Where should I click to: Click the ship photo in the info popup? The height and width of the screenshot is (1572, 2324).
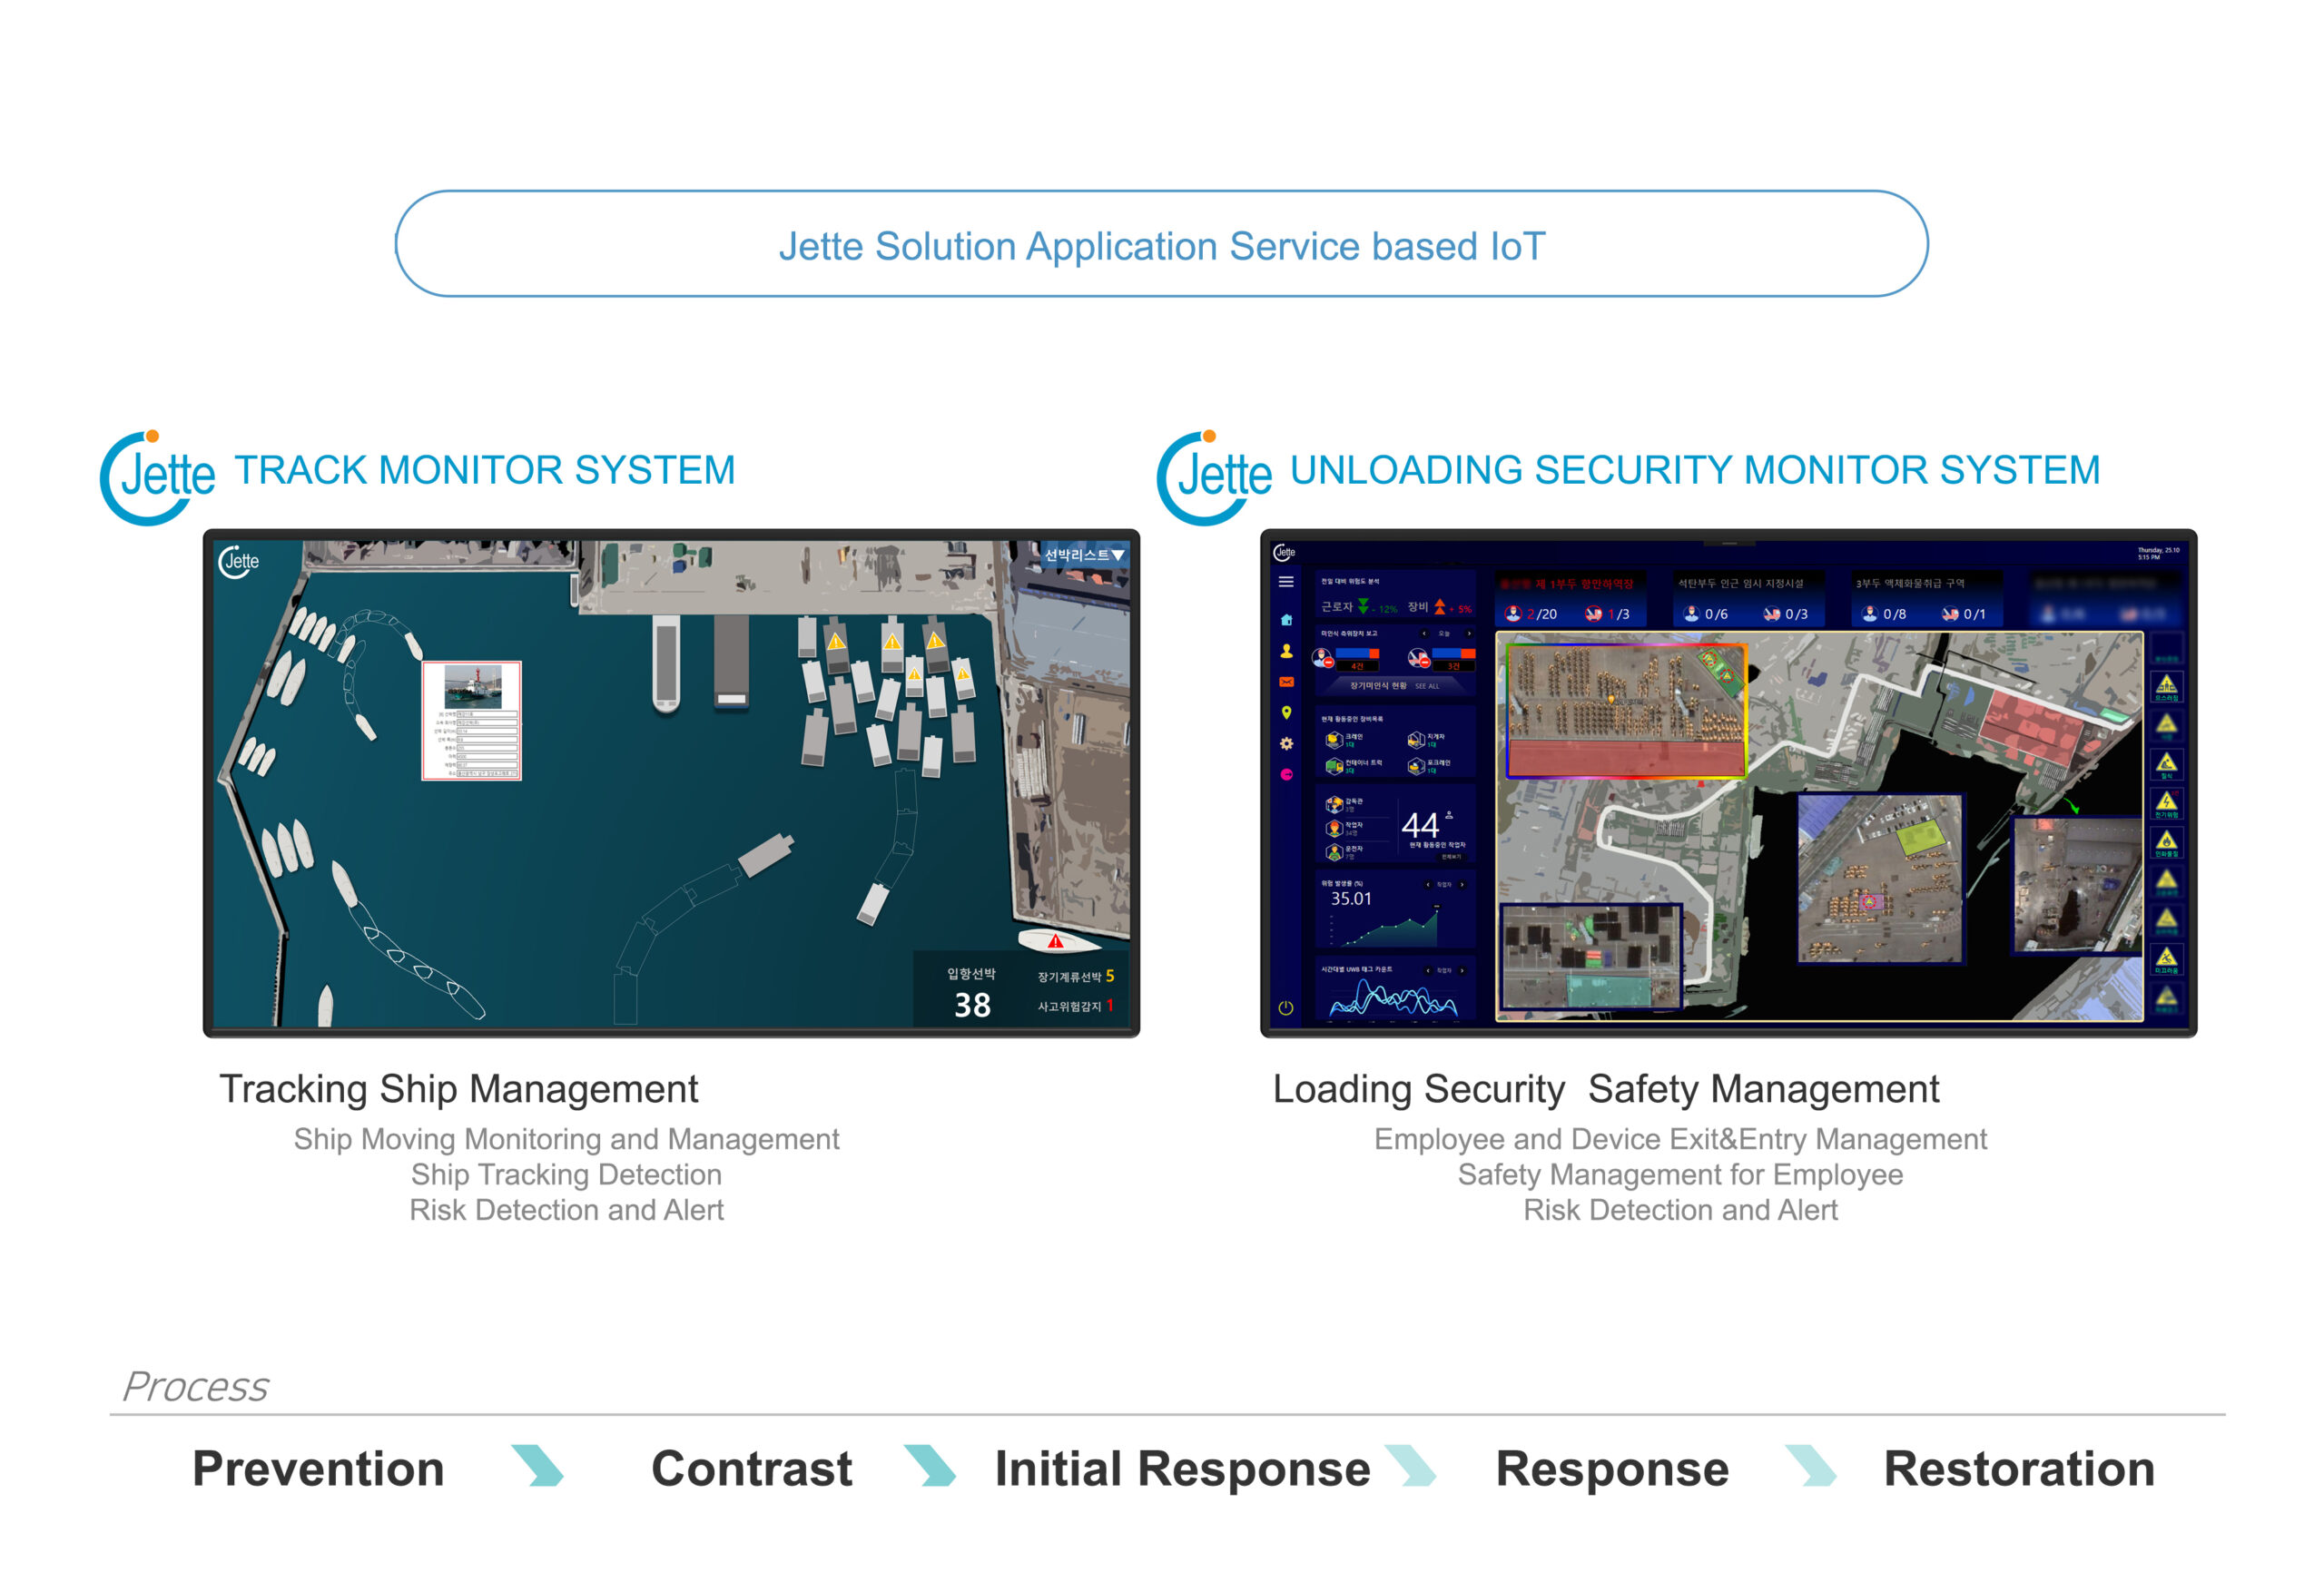click(x=473, y=687)
